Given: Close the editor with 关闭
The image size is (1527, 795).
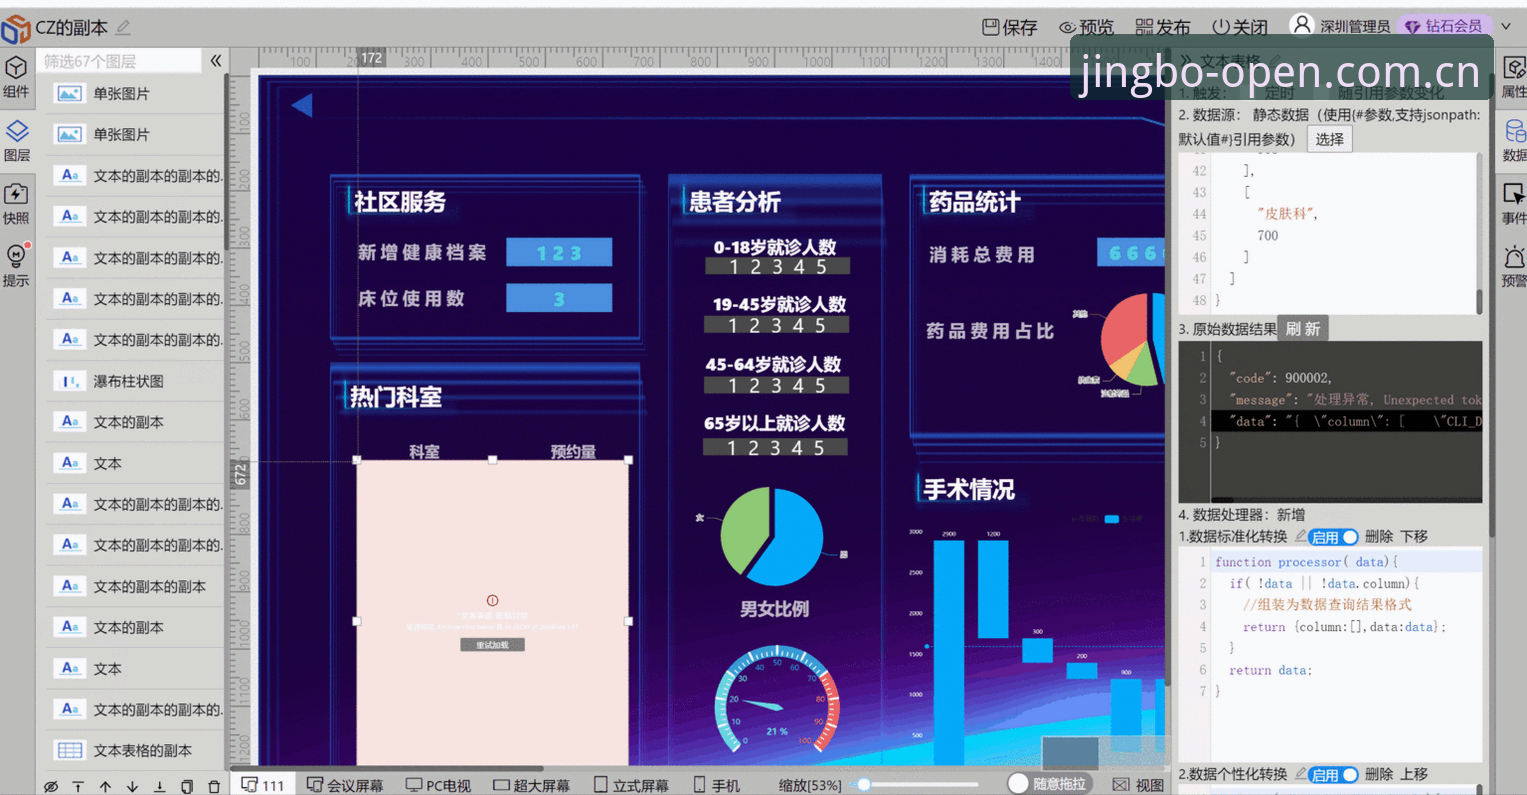Looking at the screenshot, I should [1240, 27].
